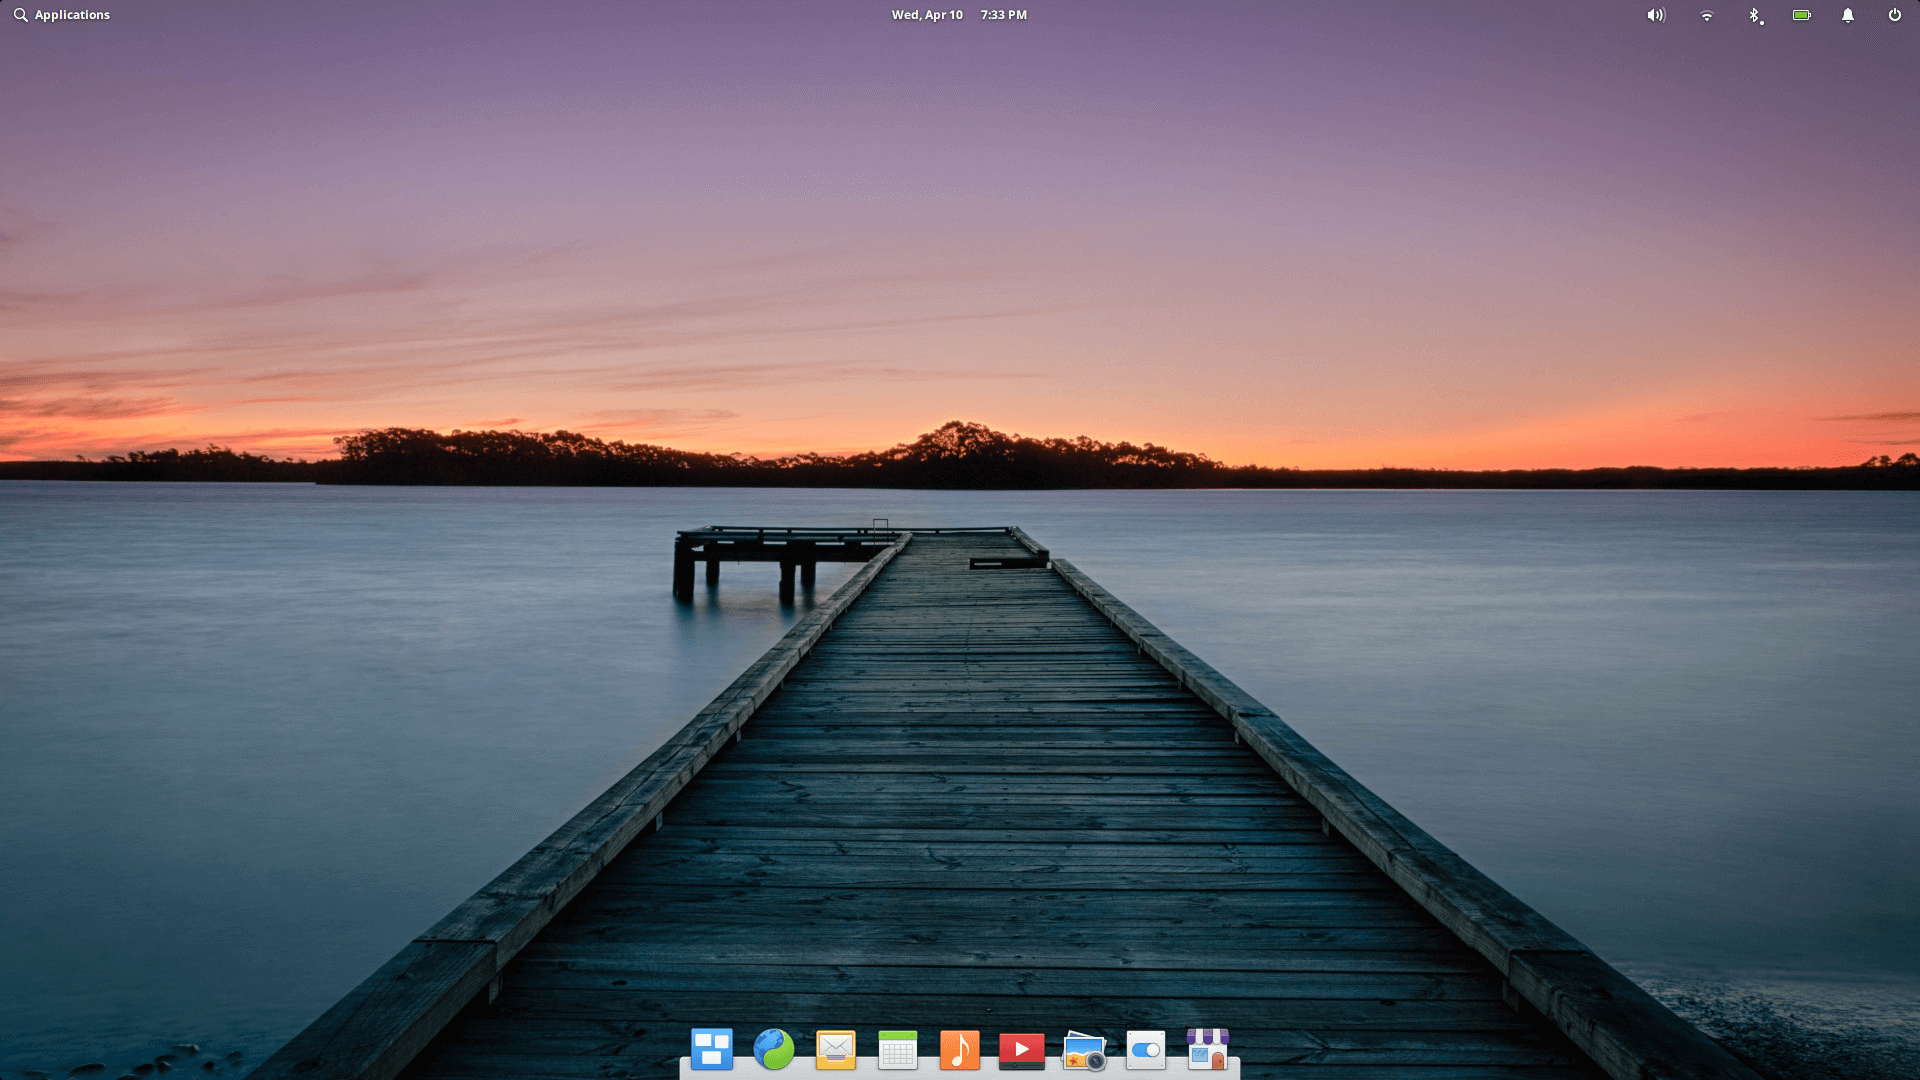Open the Applications menu

[x=72, y=15]
